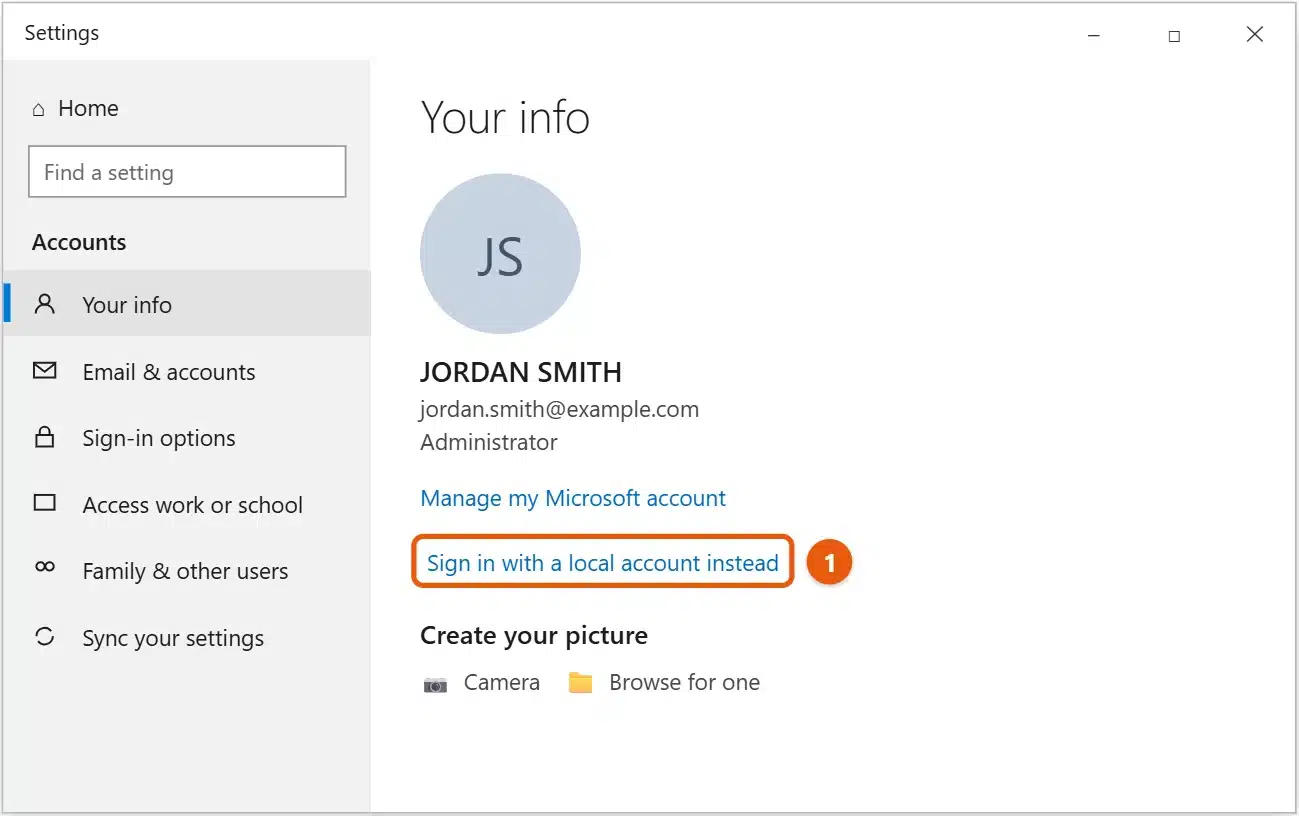This screenshot has width=1299, height=816.
Task: Maximize the Settings window
Action: point(1174,35)
